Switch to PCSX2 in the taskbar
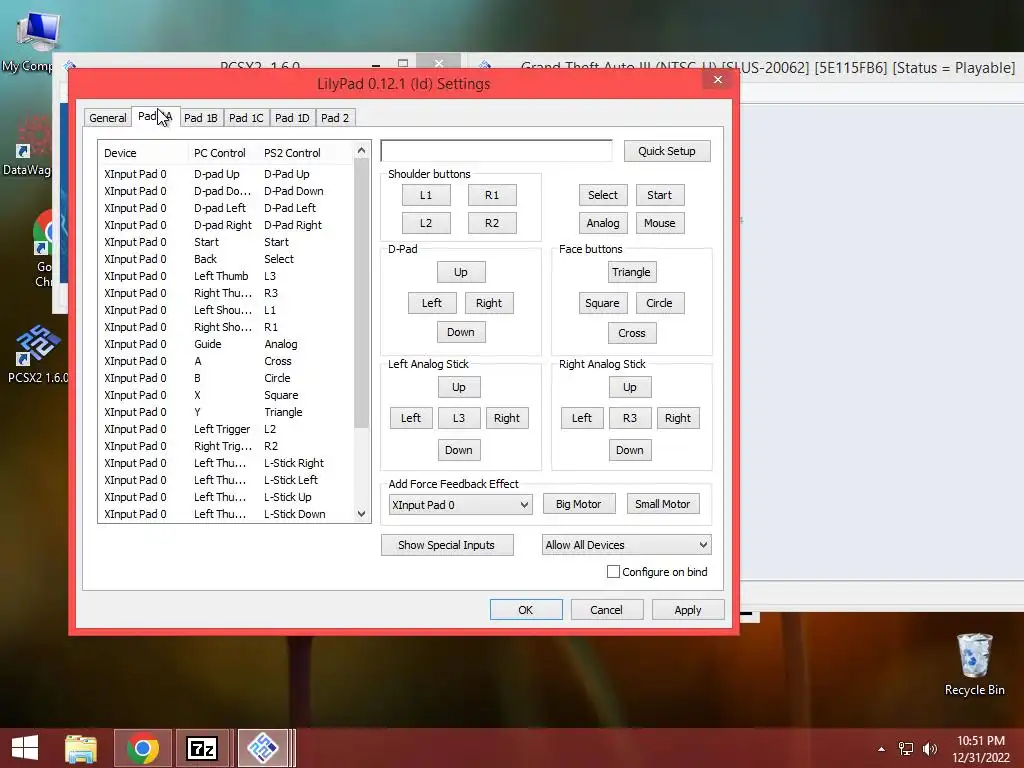The width and height of the screenshot is (1024, 768). 263,748
